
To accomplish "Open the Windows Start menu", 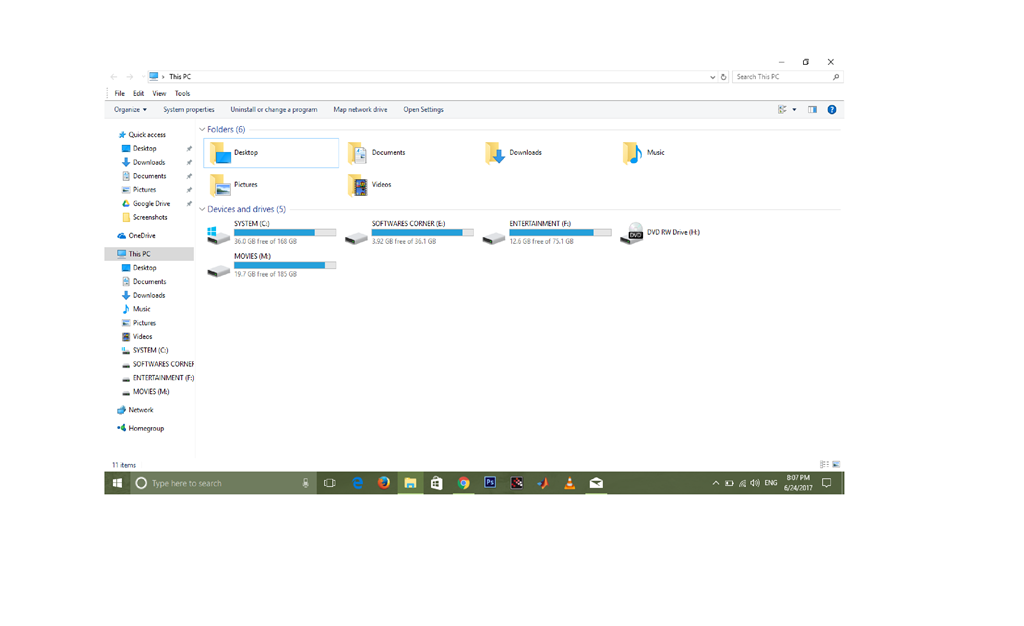I will (x=118, y=483).
